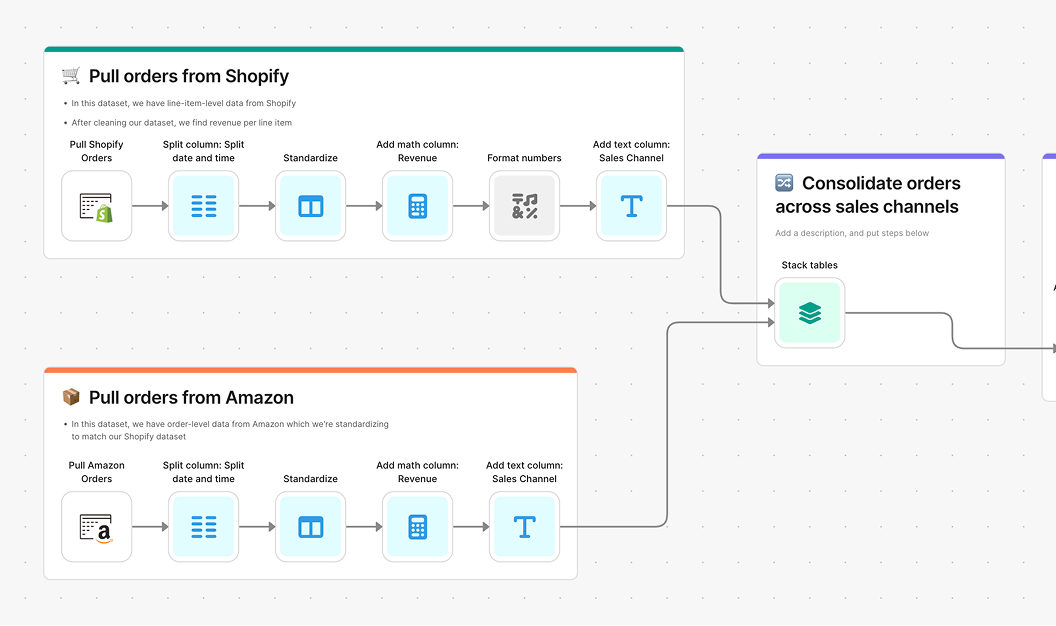
Task: Click orange header bar of Amazon section
Action: pyautogui.click(x=310, y=370)
